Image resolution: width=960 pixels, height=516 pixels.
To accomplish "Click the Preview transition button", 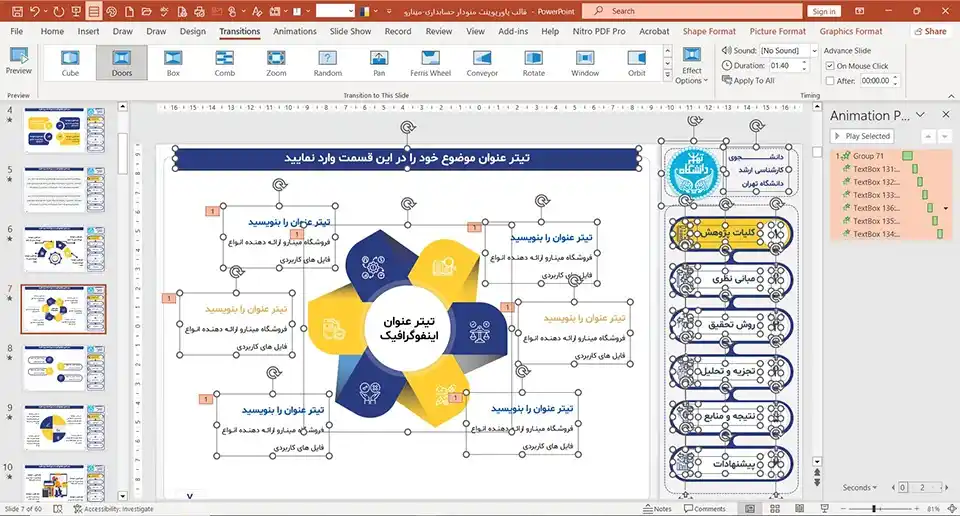I will pos(19,61).
